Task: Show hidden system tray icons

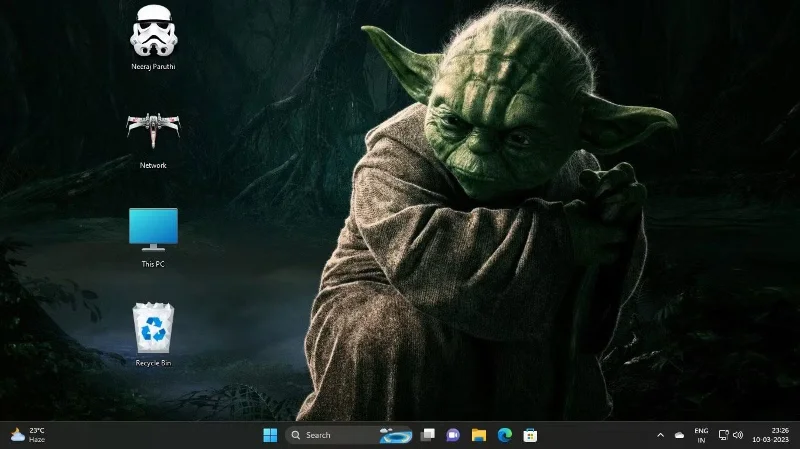Action: click(x=660, y=435)
